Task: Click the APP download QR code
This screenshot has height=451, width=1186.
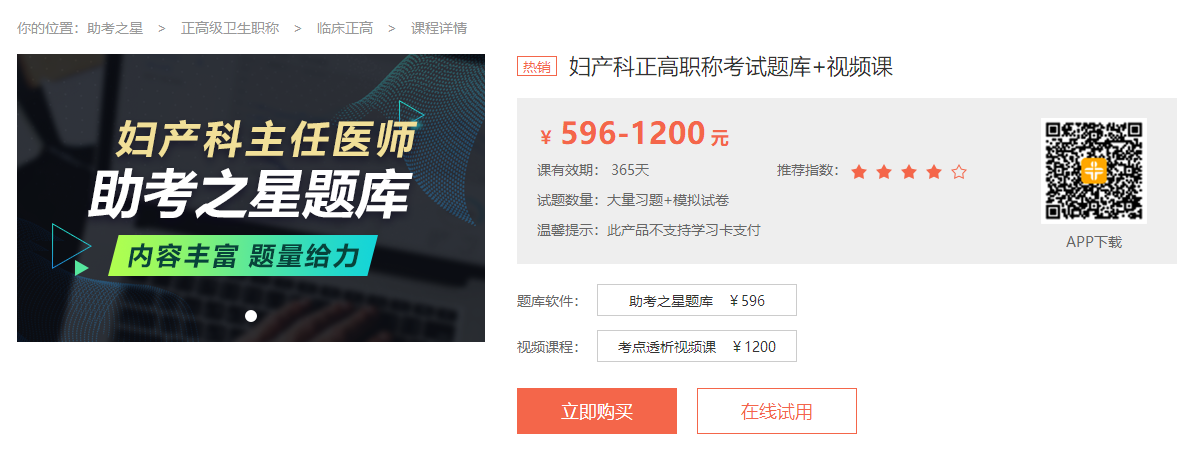Action: (x=1094, y=171)
